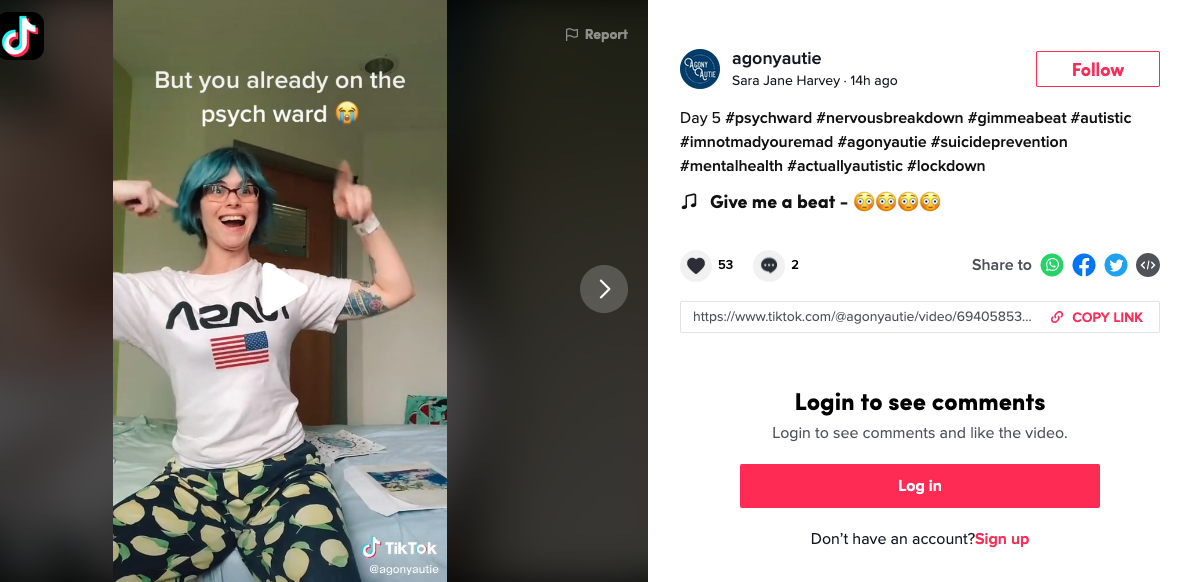The width and height of the screenshot is (1177, 582).
Task: Open the agonyautie profile avatar
Action: click(700, 69)
